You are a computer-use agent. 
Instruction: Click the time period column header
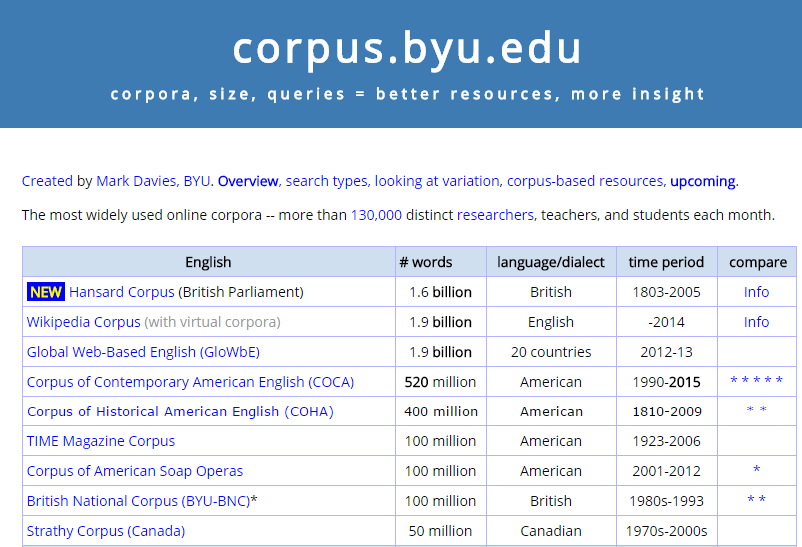point(666,262)
